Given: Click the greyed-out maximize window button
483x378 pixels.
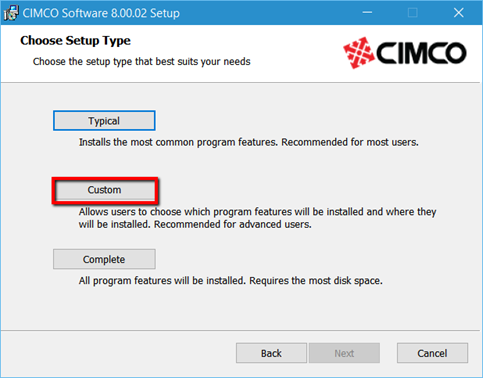Looking at the screenshot, I should point(413,13).
